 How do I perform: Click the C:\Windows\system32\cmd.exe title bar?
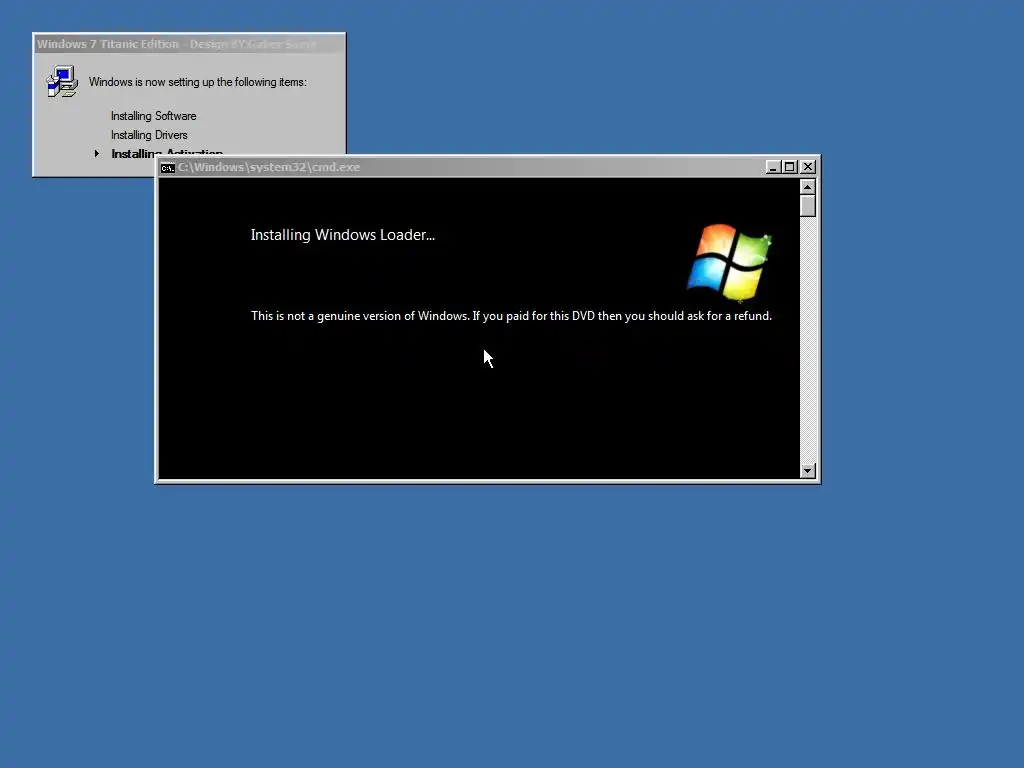487,167
